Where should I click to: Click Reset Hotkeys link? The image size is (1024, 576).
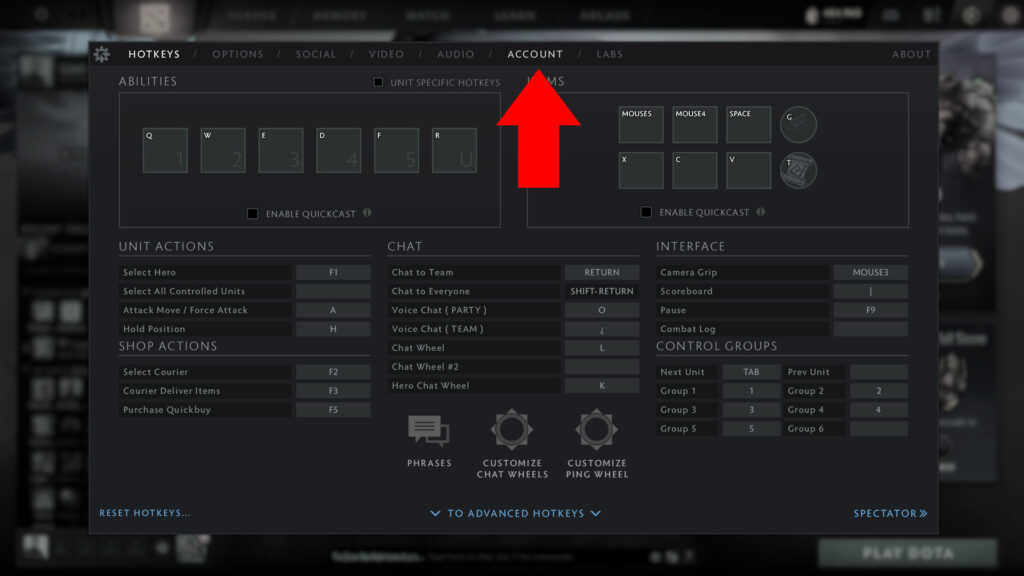[x=145, y=513]
